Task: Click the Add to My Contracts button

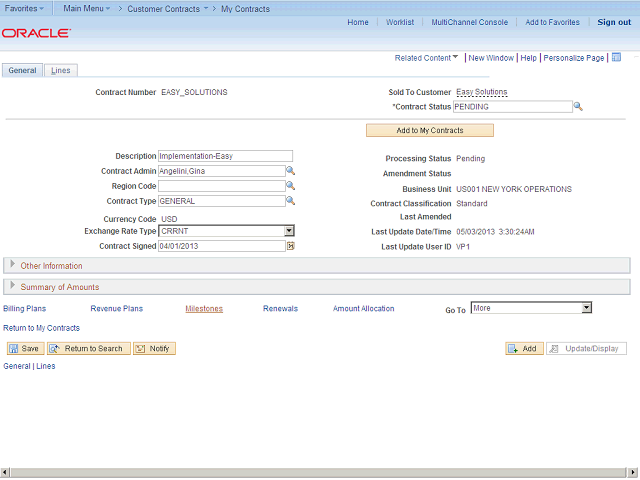Action: click(429, 130)
